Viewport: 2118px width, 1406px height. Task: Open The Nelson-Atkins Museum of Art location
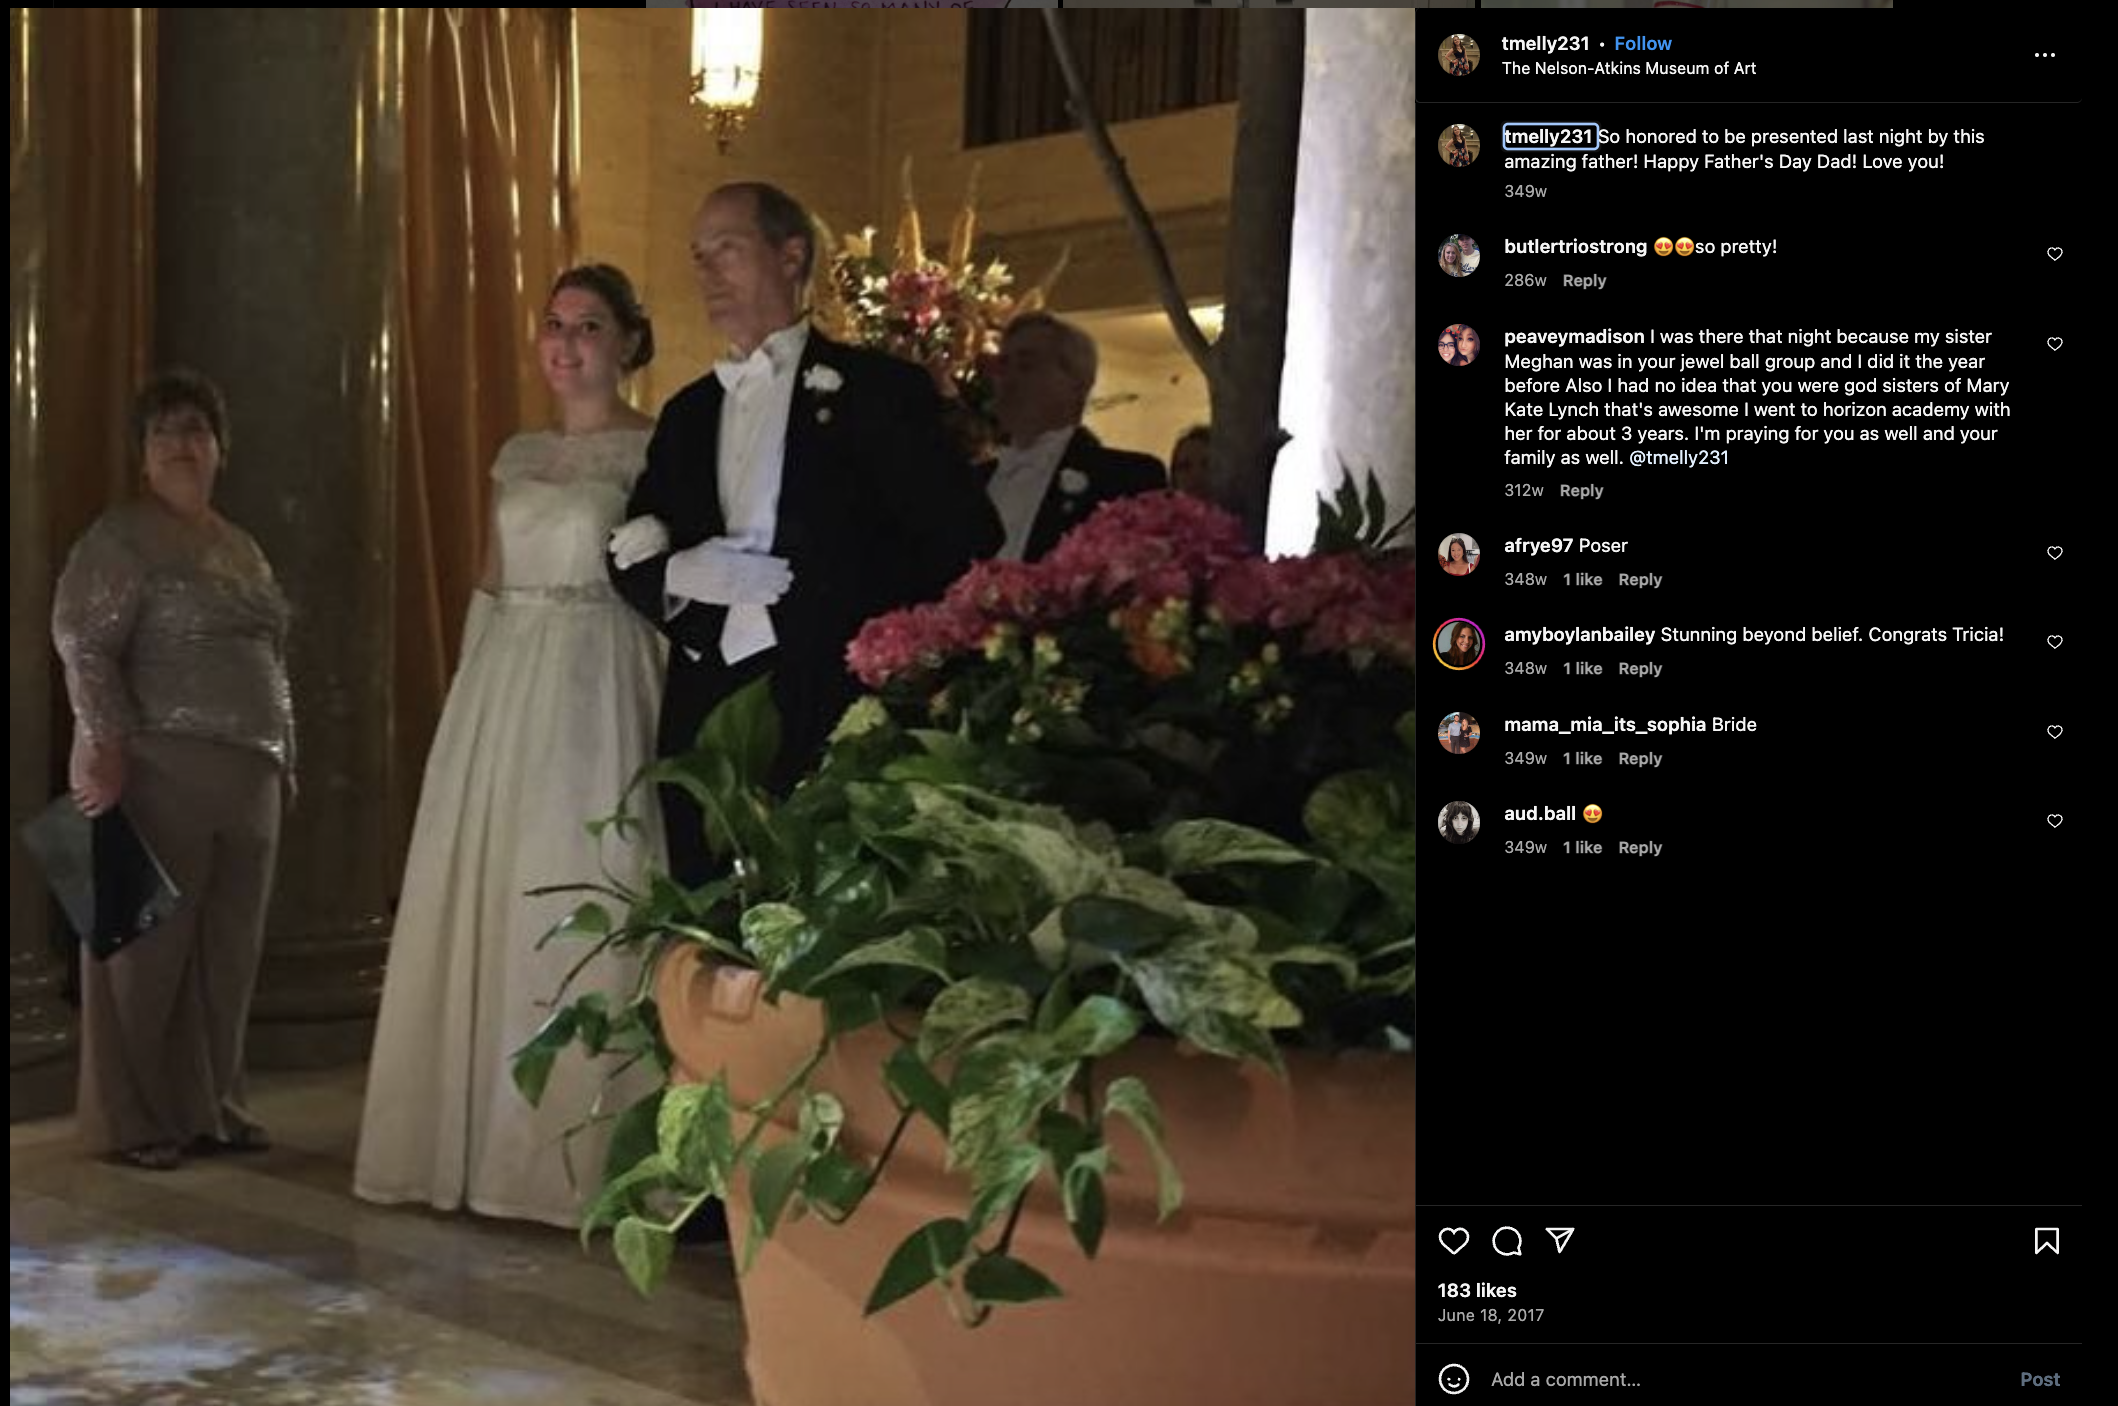[x=1628, y=68]
